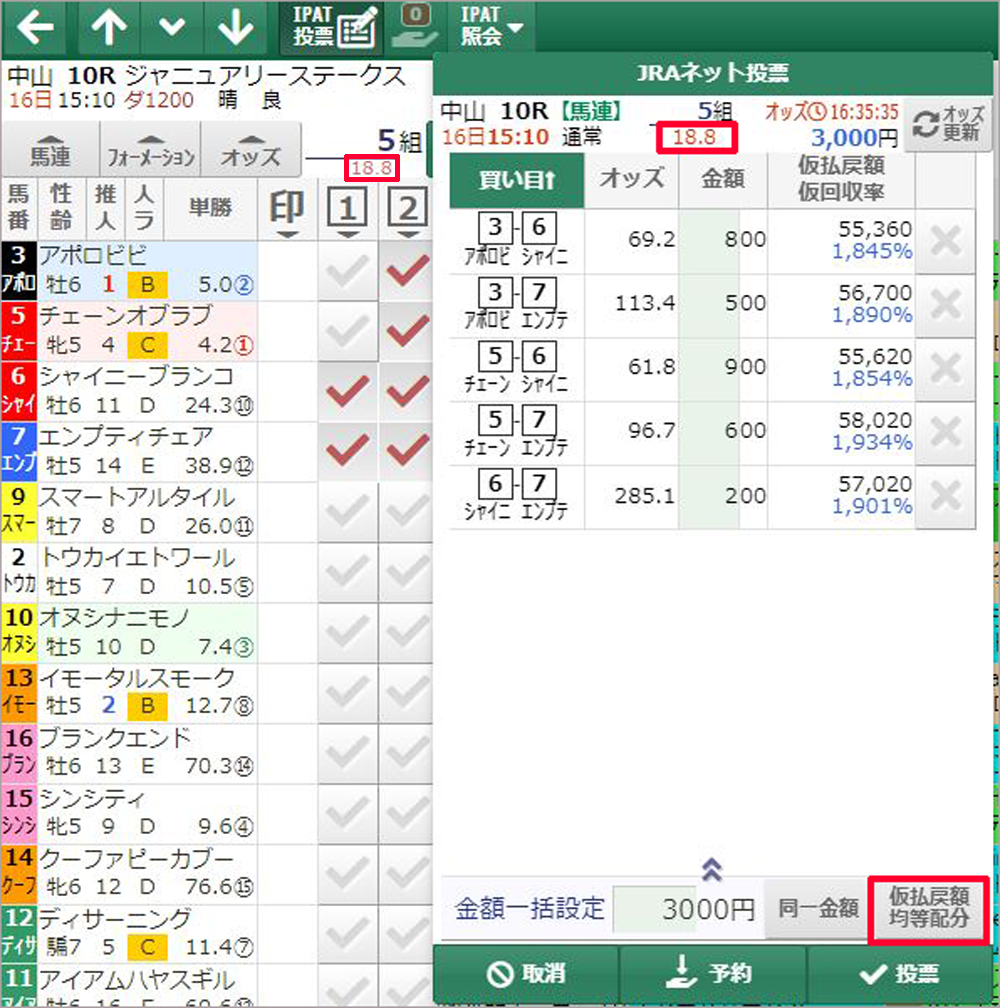Expand the column 1 header dropdown
The width and height of the screenshot is (1000, 1008).
347,212
